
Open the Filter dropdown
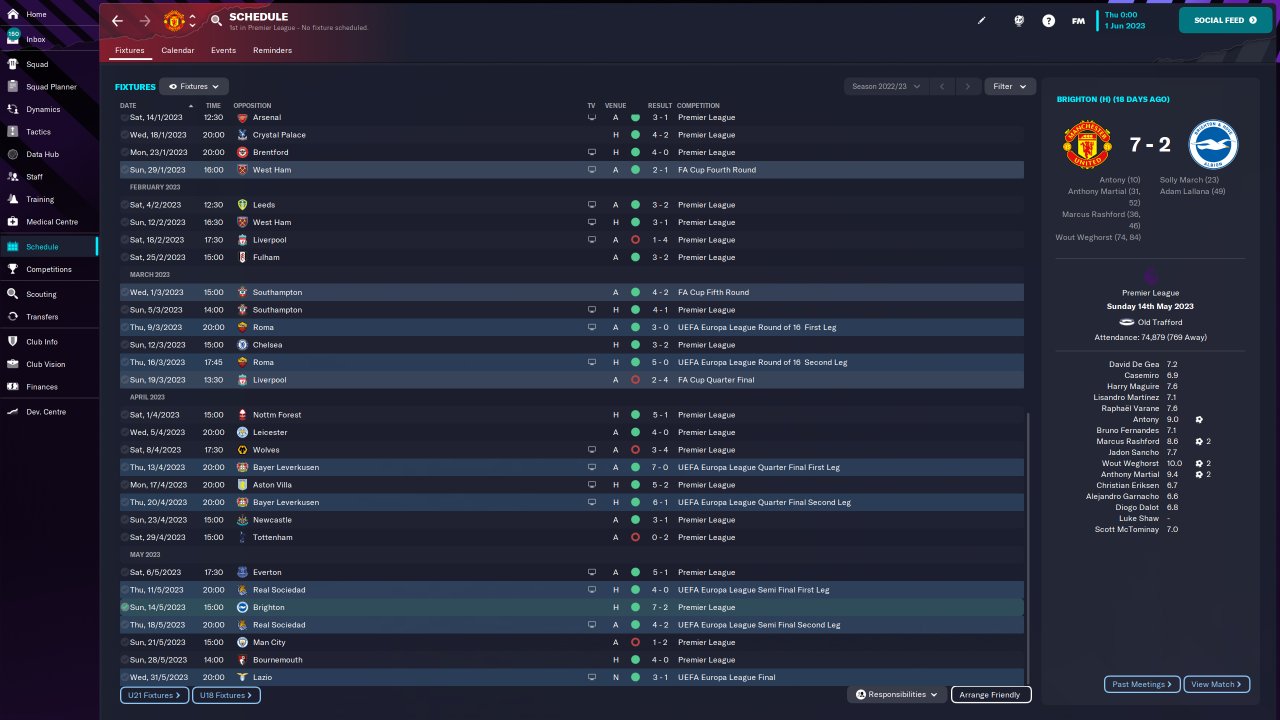(x=1009, y=87)
